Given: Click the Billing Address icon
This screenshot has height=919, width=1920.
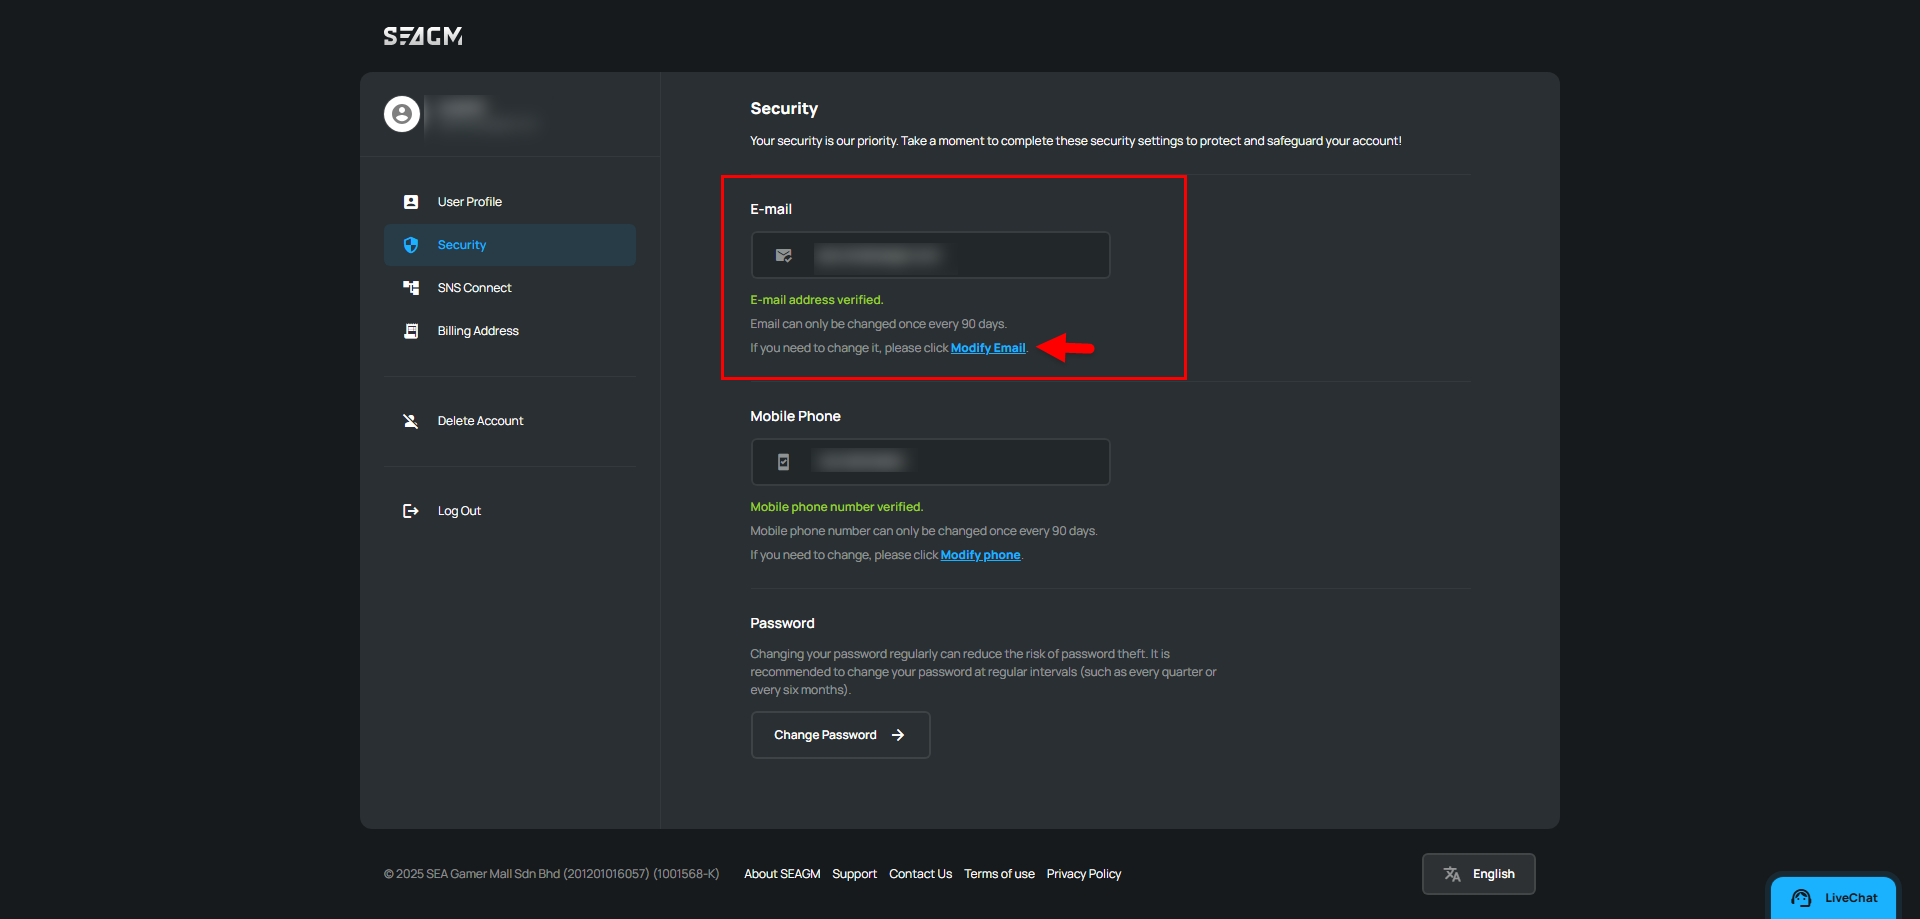Looking at the screenshot, I should tap(411, 331).
